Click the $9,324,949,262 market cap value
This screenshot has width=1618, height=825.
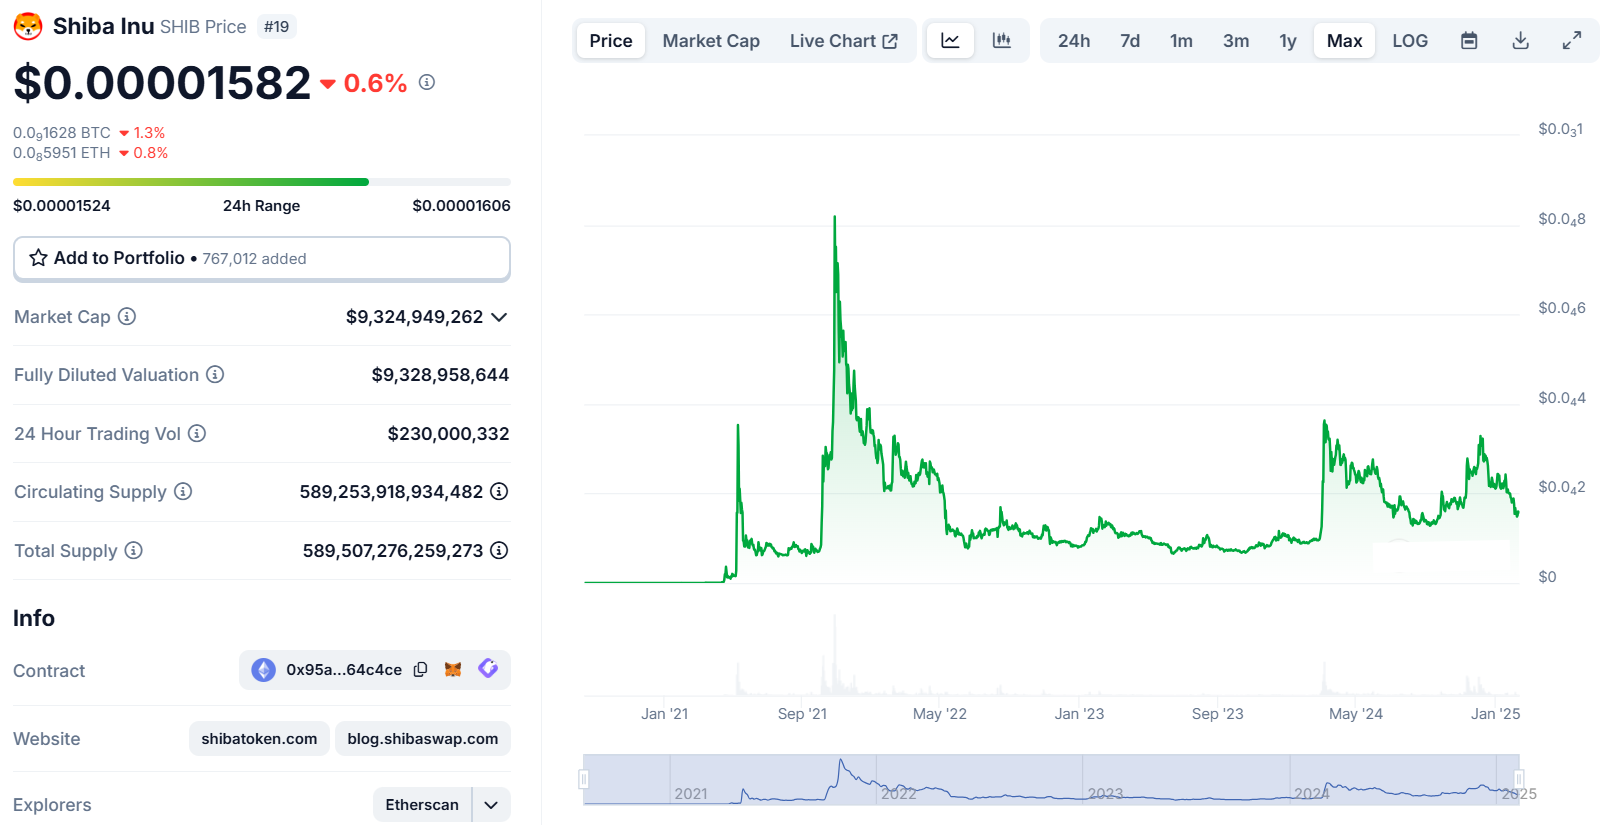pyautogui.click(x=415, y=317)
